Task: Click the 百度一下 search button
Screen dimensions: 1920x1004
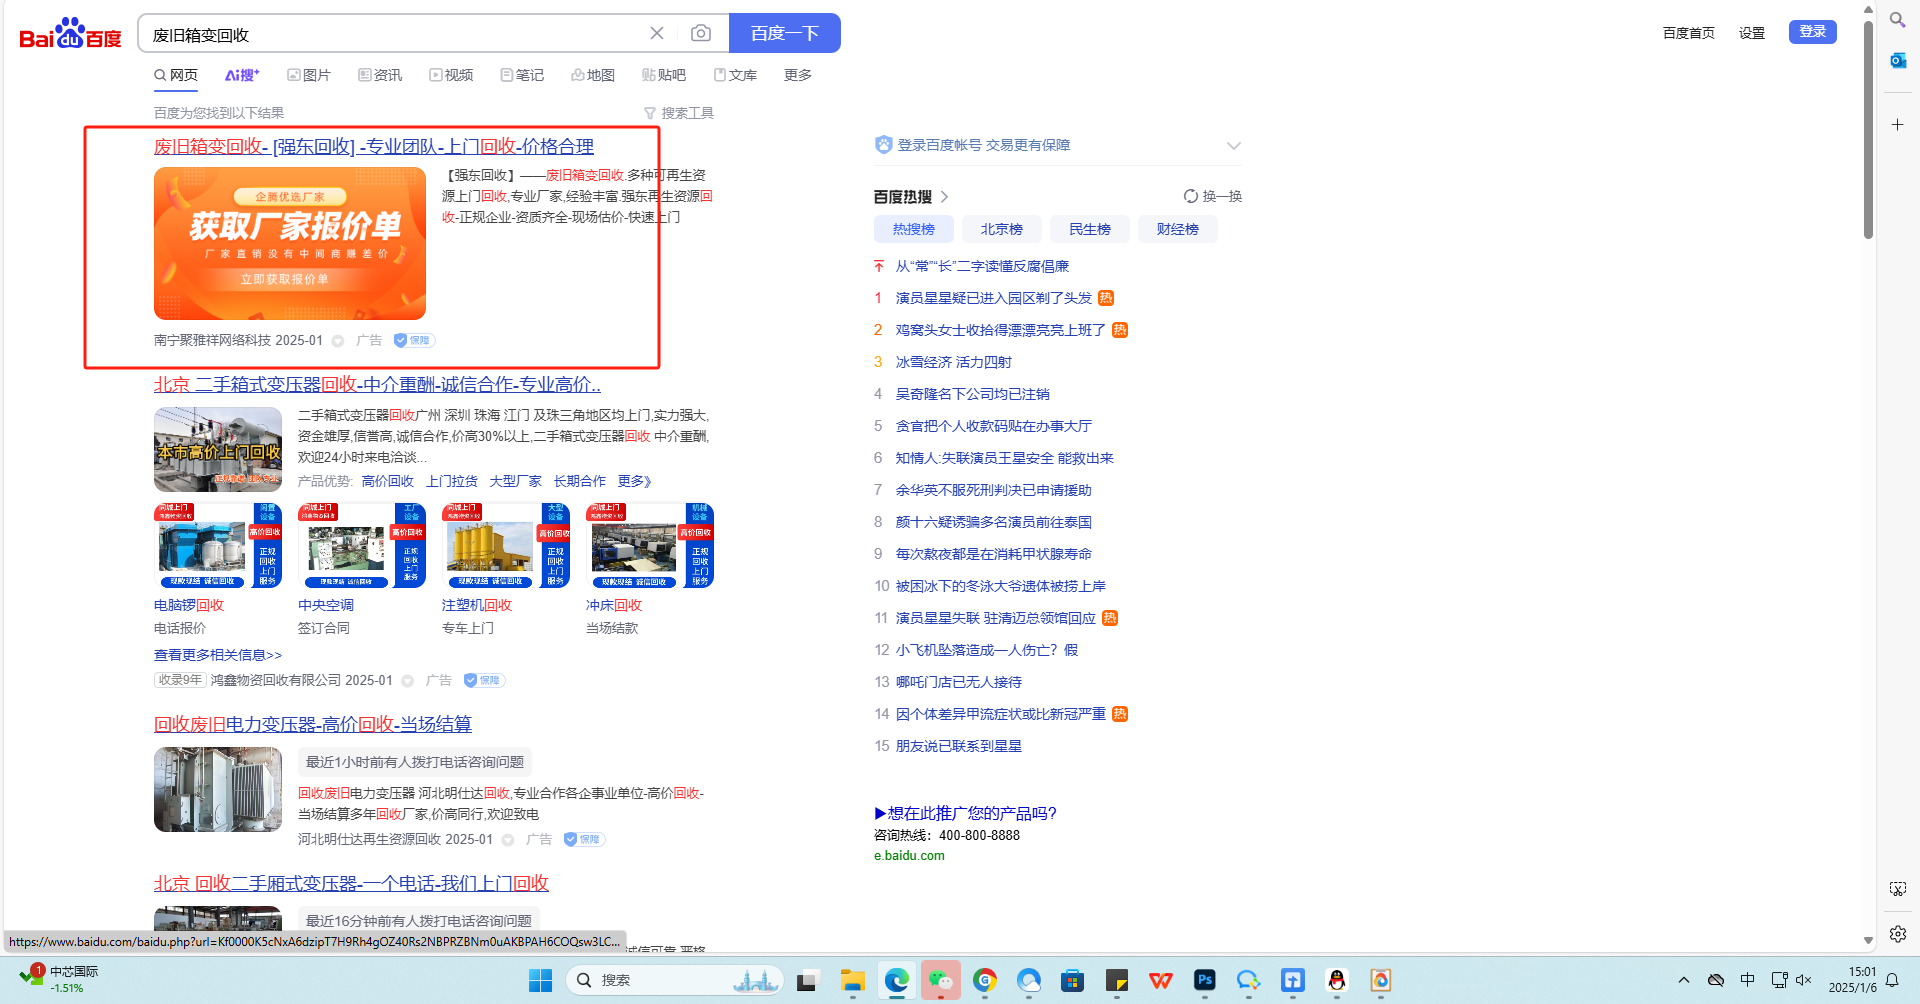Action: tap(785, 33)
